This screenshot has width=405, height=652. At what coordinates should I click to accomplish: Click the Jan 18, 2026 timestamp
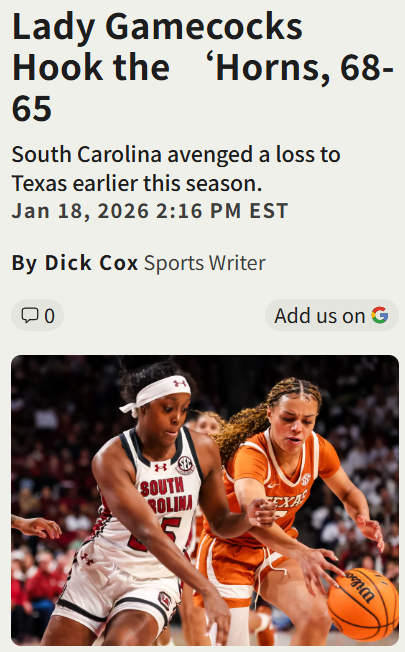[150, 211]
